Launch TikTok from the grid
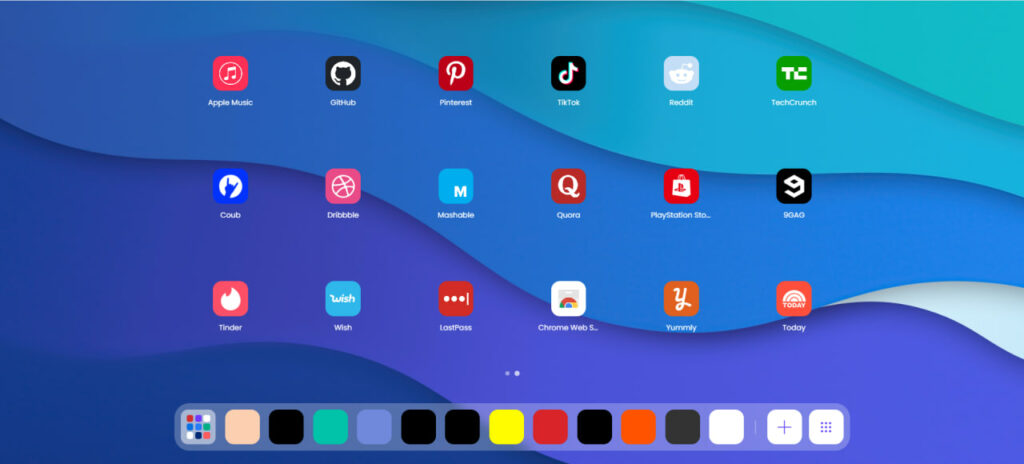Viewport: 1024px width, 464px height. (x=568, y=73)
